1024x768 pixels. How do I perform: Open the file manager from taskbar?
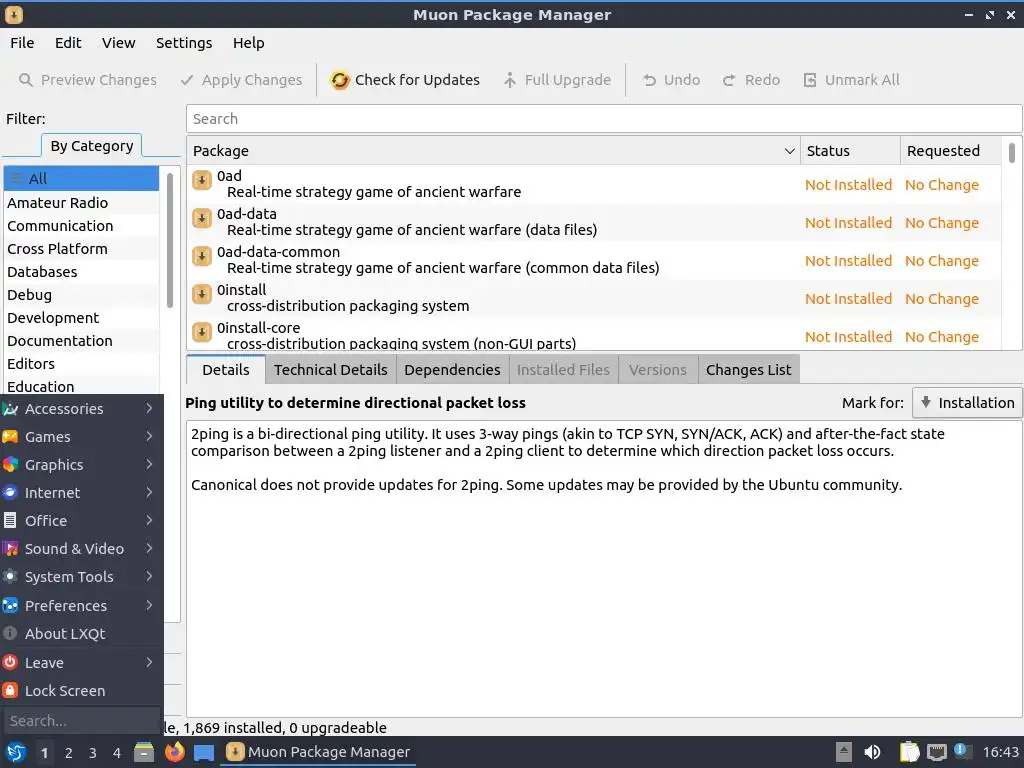pos(144,752)
